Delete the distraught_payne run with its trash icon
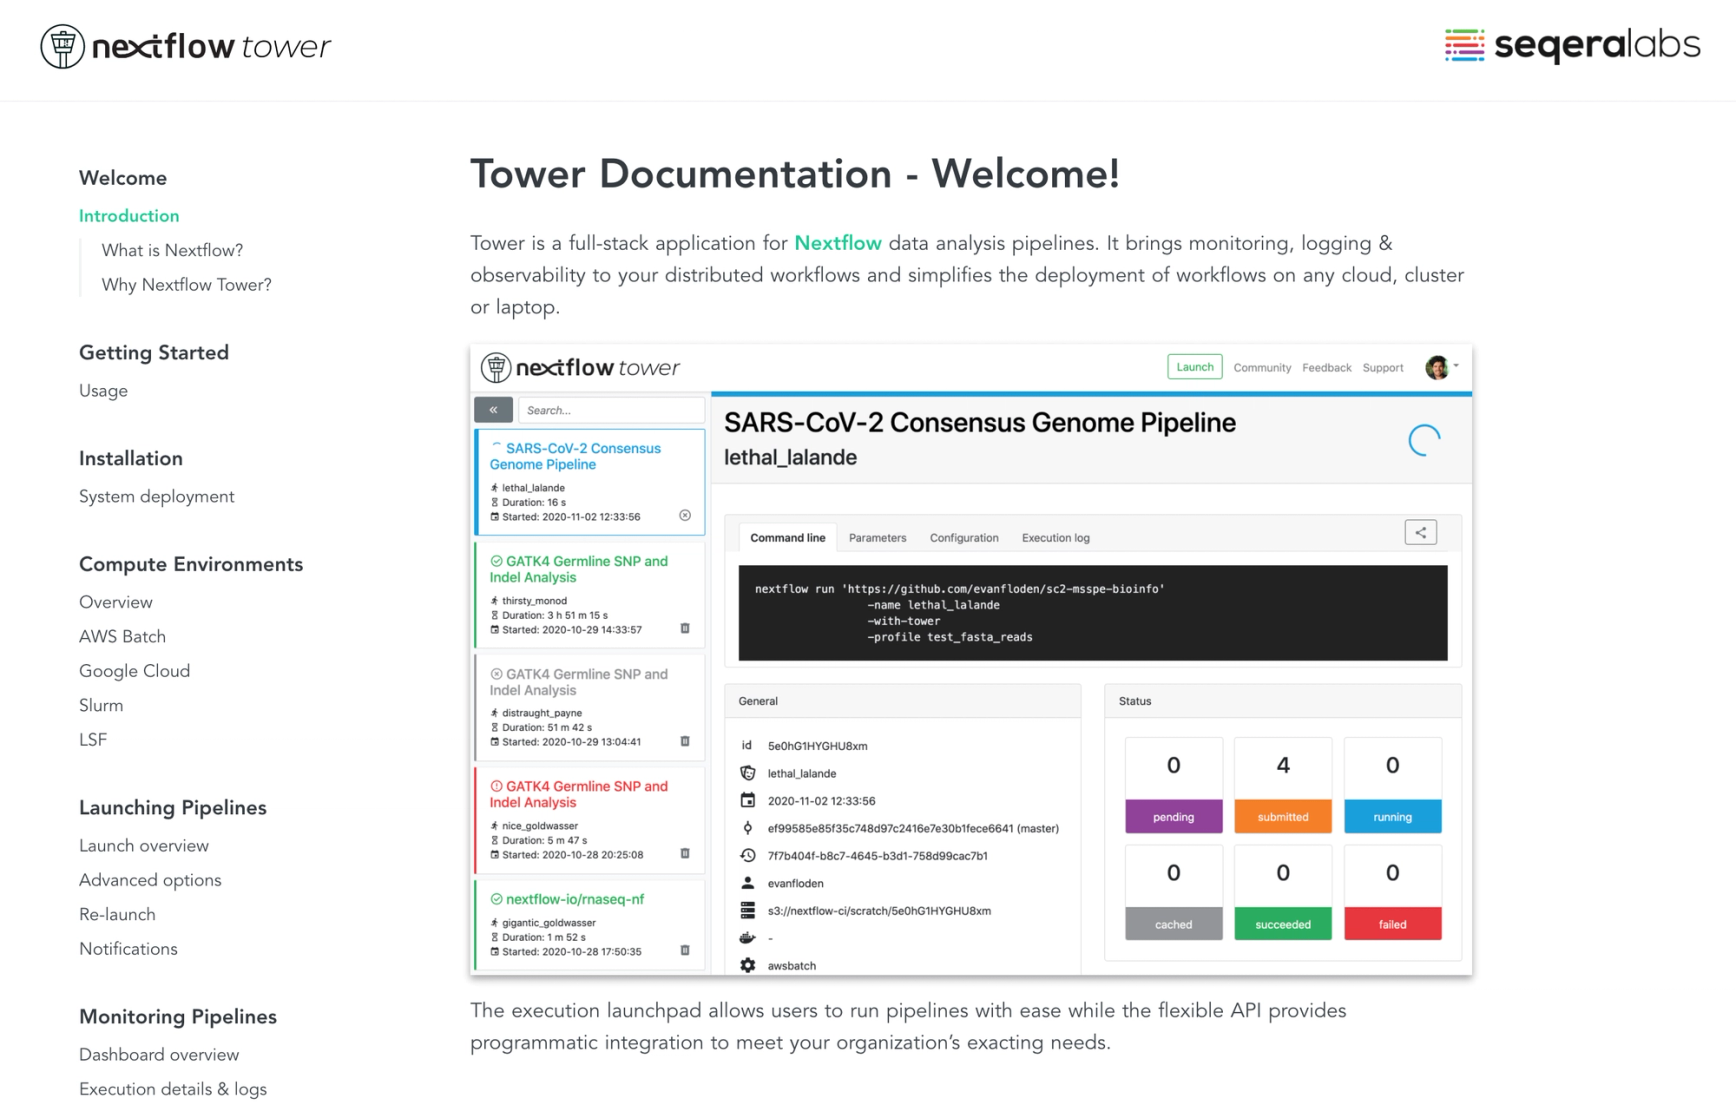This screenshot has width=1736, height=1105. 685,742
